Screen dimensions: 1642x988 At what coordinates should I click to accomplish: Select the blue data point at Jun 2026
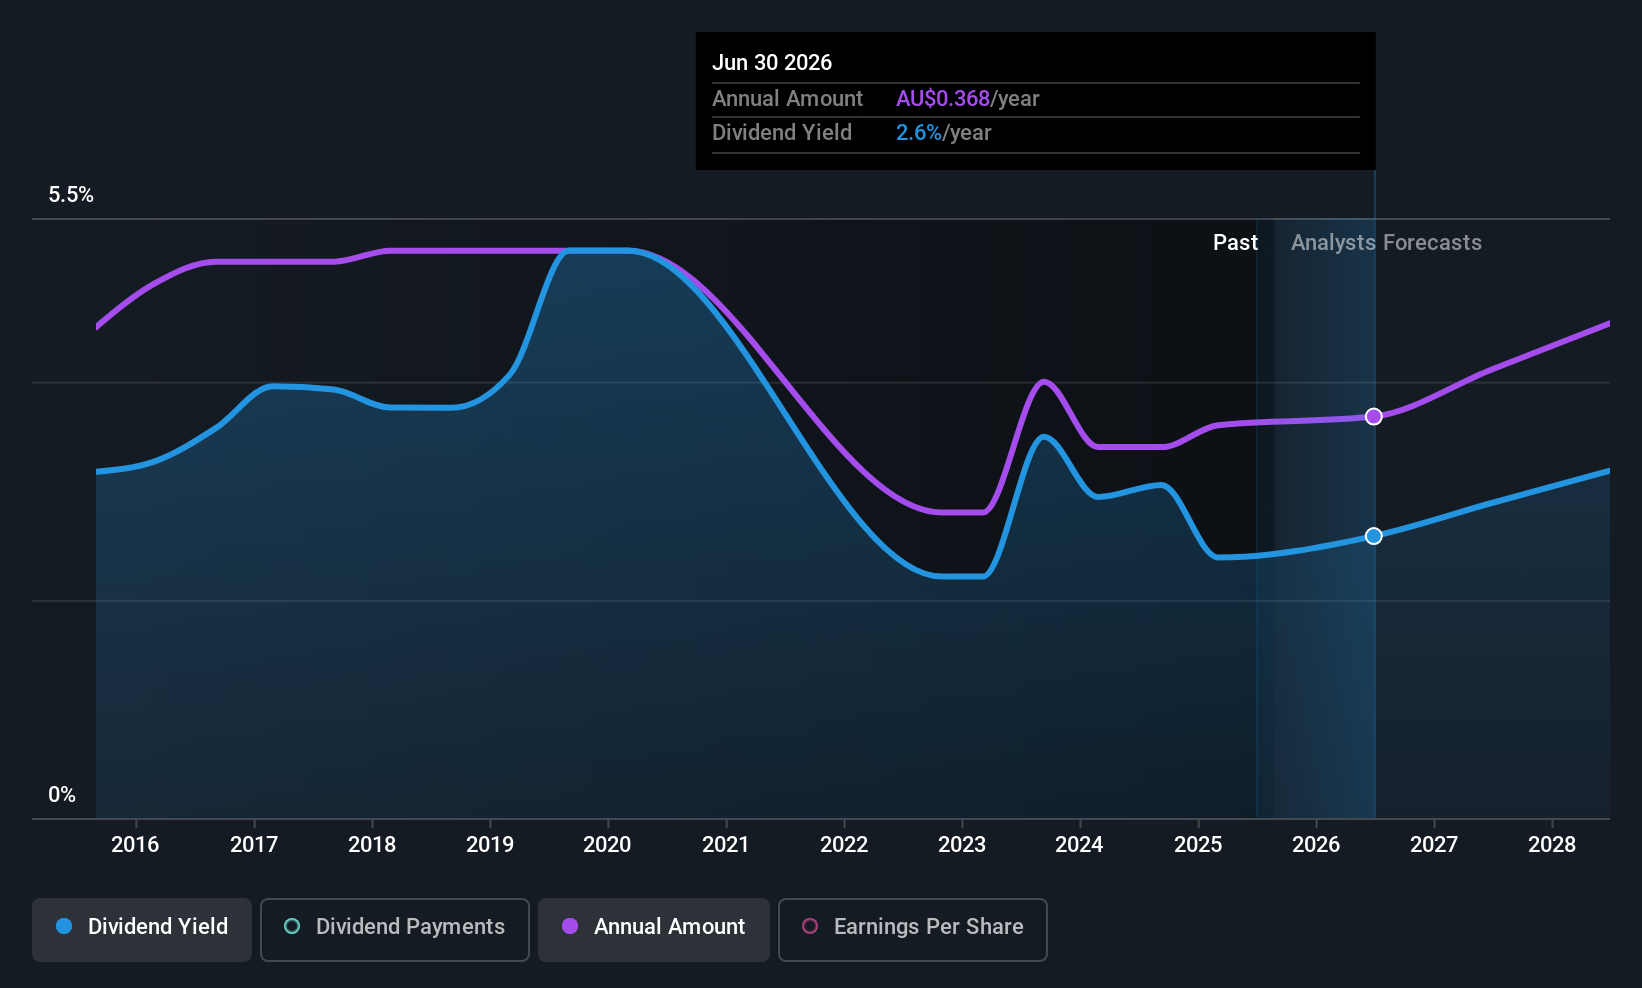(1374, 536)
